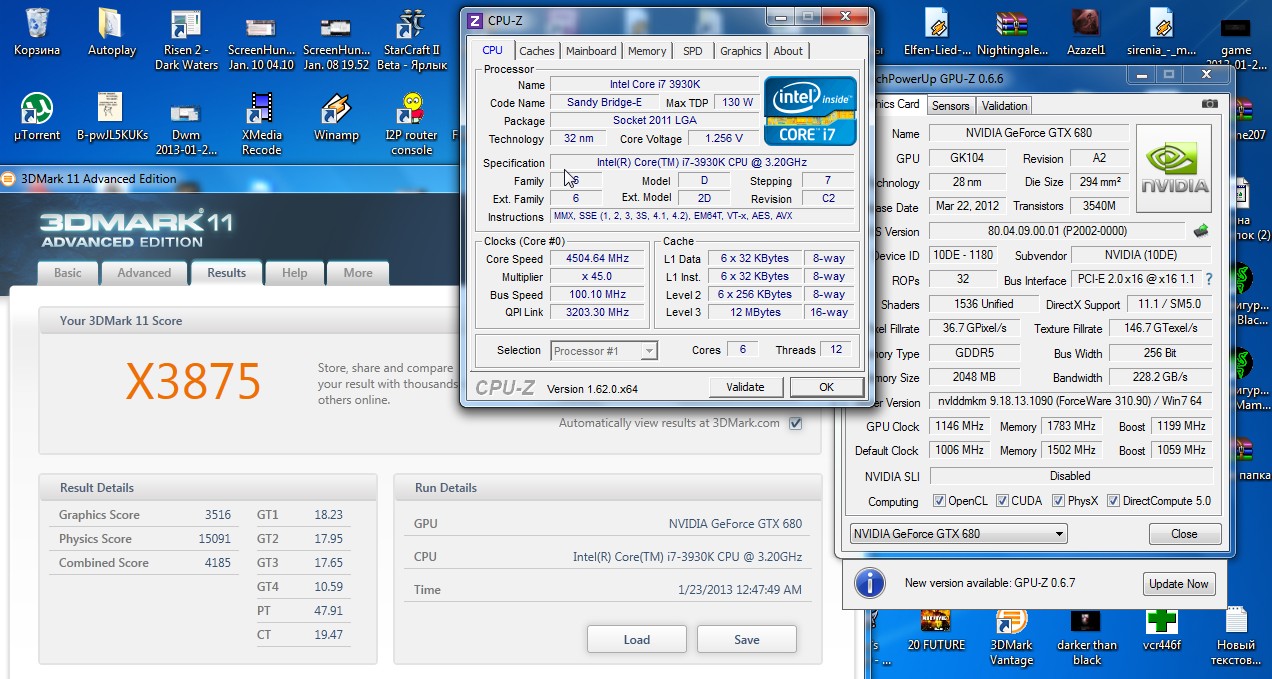Uncheck Automatically view results at 3DMark.com
The height and width of the screenshot is (679, 1272).
(x=795, y=423)
